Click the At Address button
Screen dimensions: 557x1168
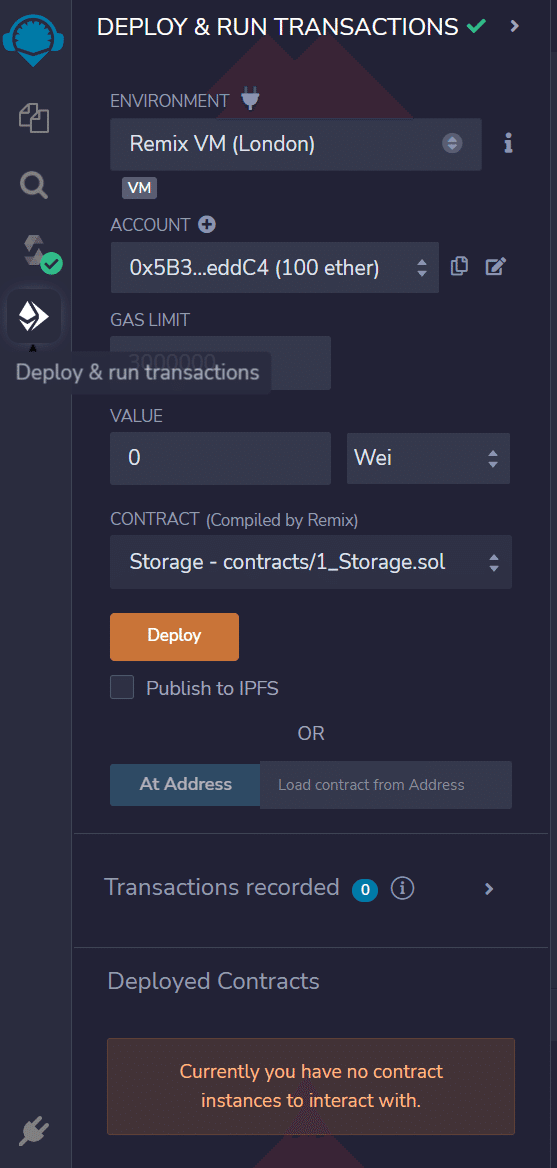click(x=185, y=784)
